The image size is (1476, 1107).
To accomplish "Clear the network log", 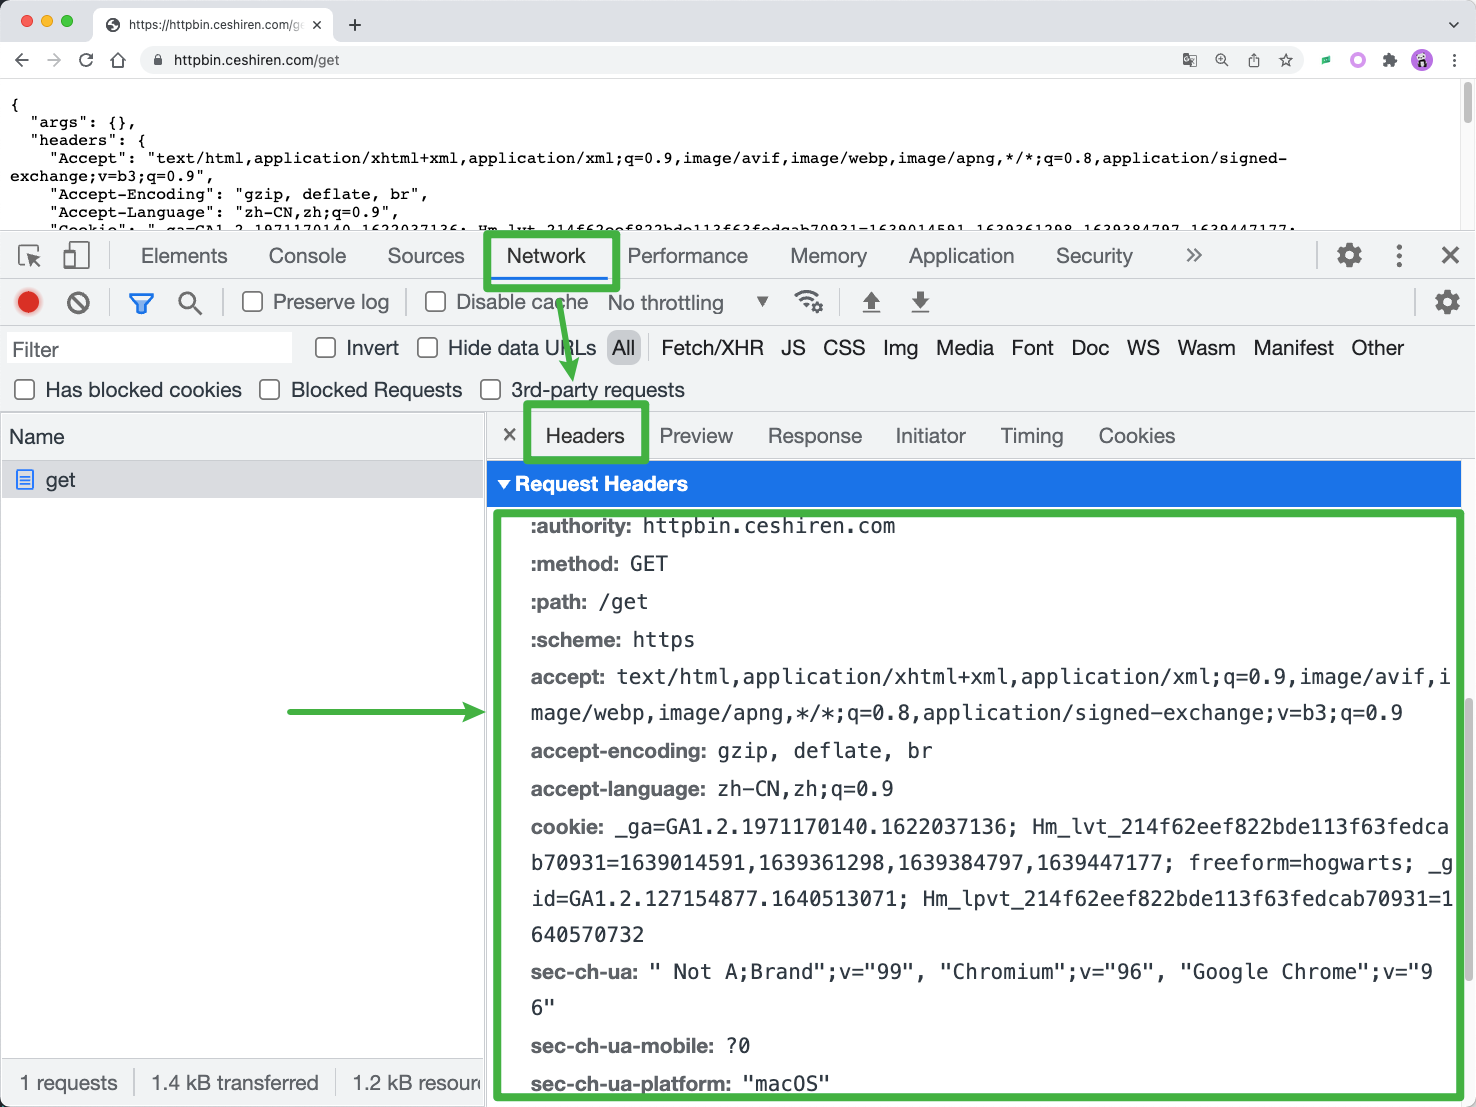I will pos(78,302).
